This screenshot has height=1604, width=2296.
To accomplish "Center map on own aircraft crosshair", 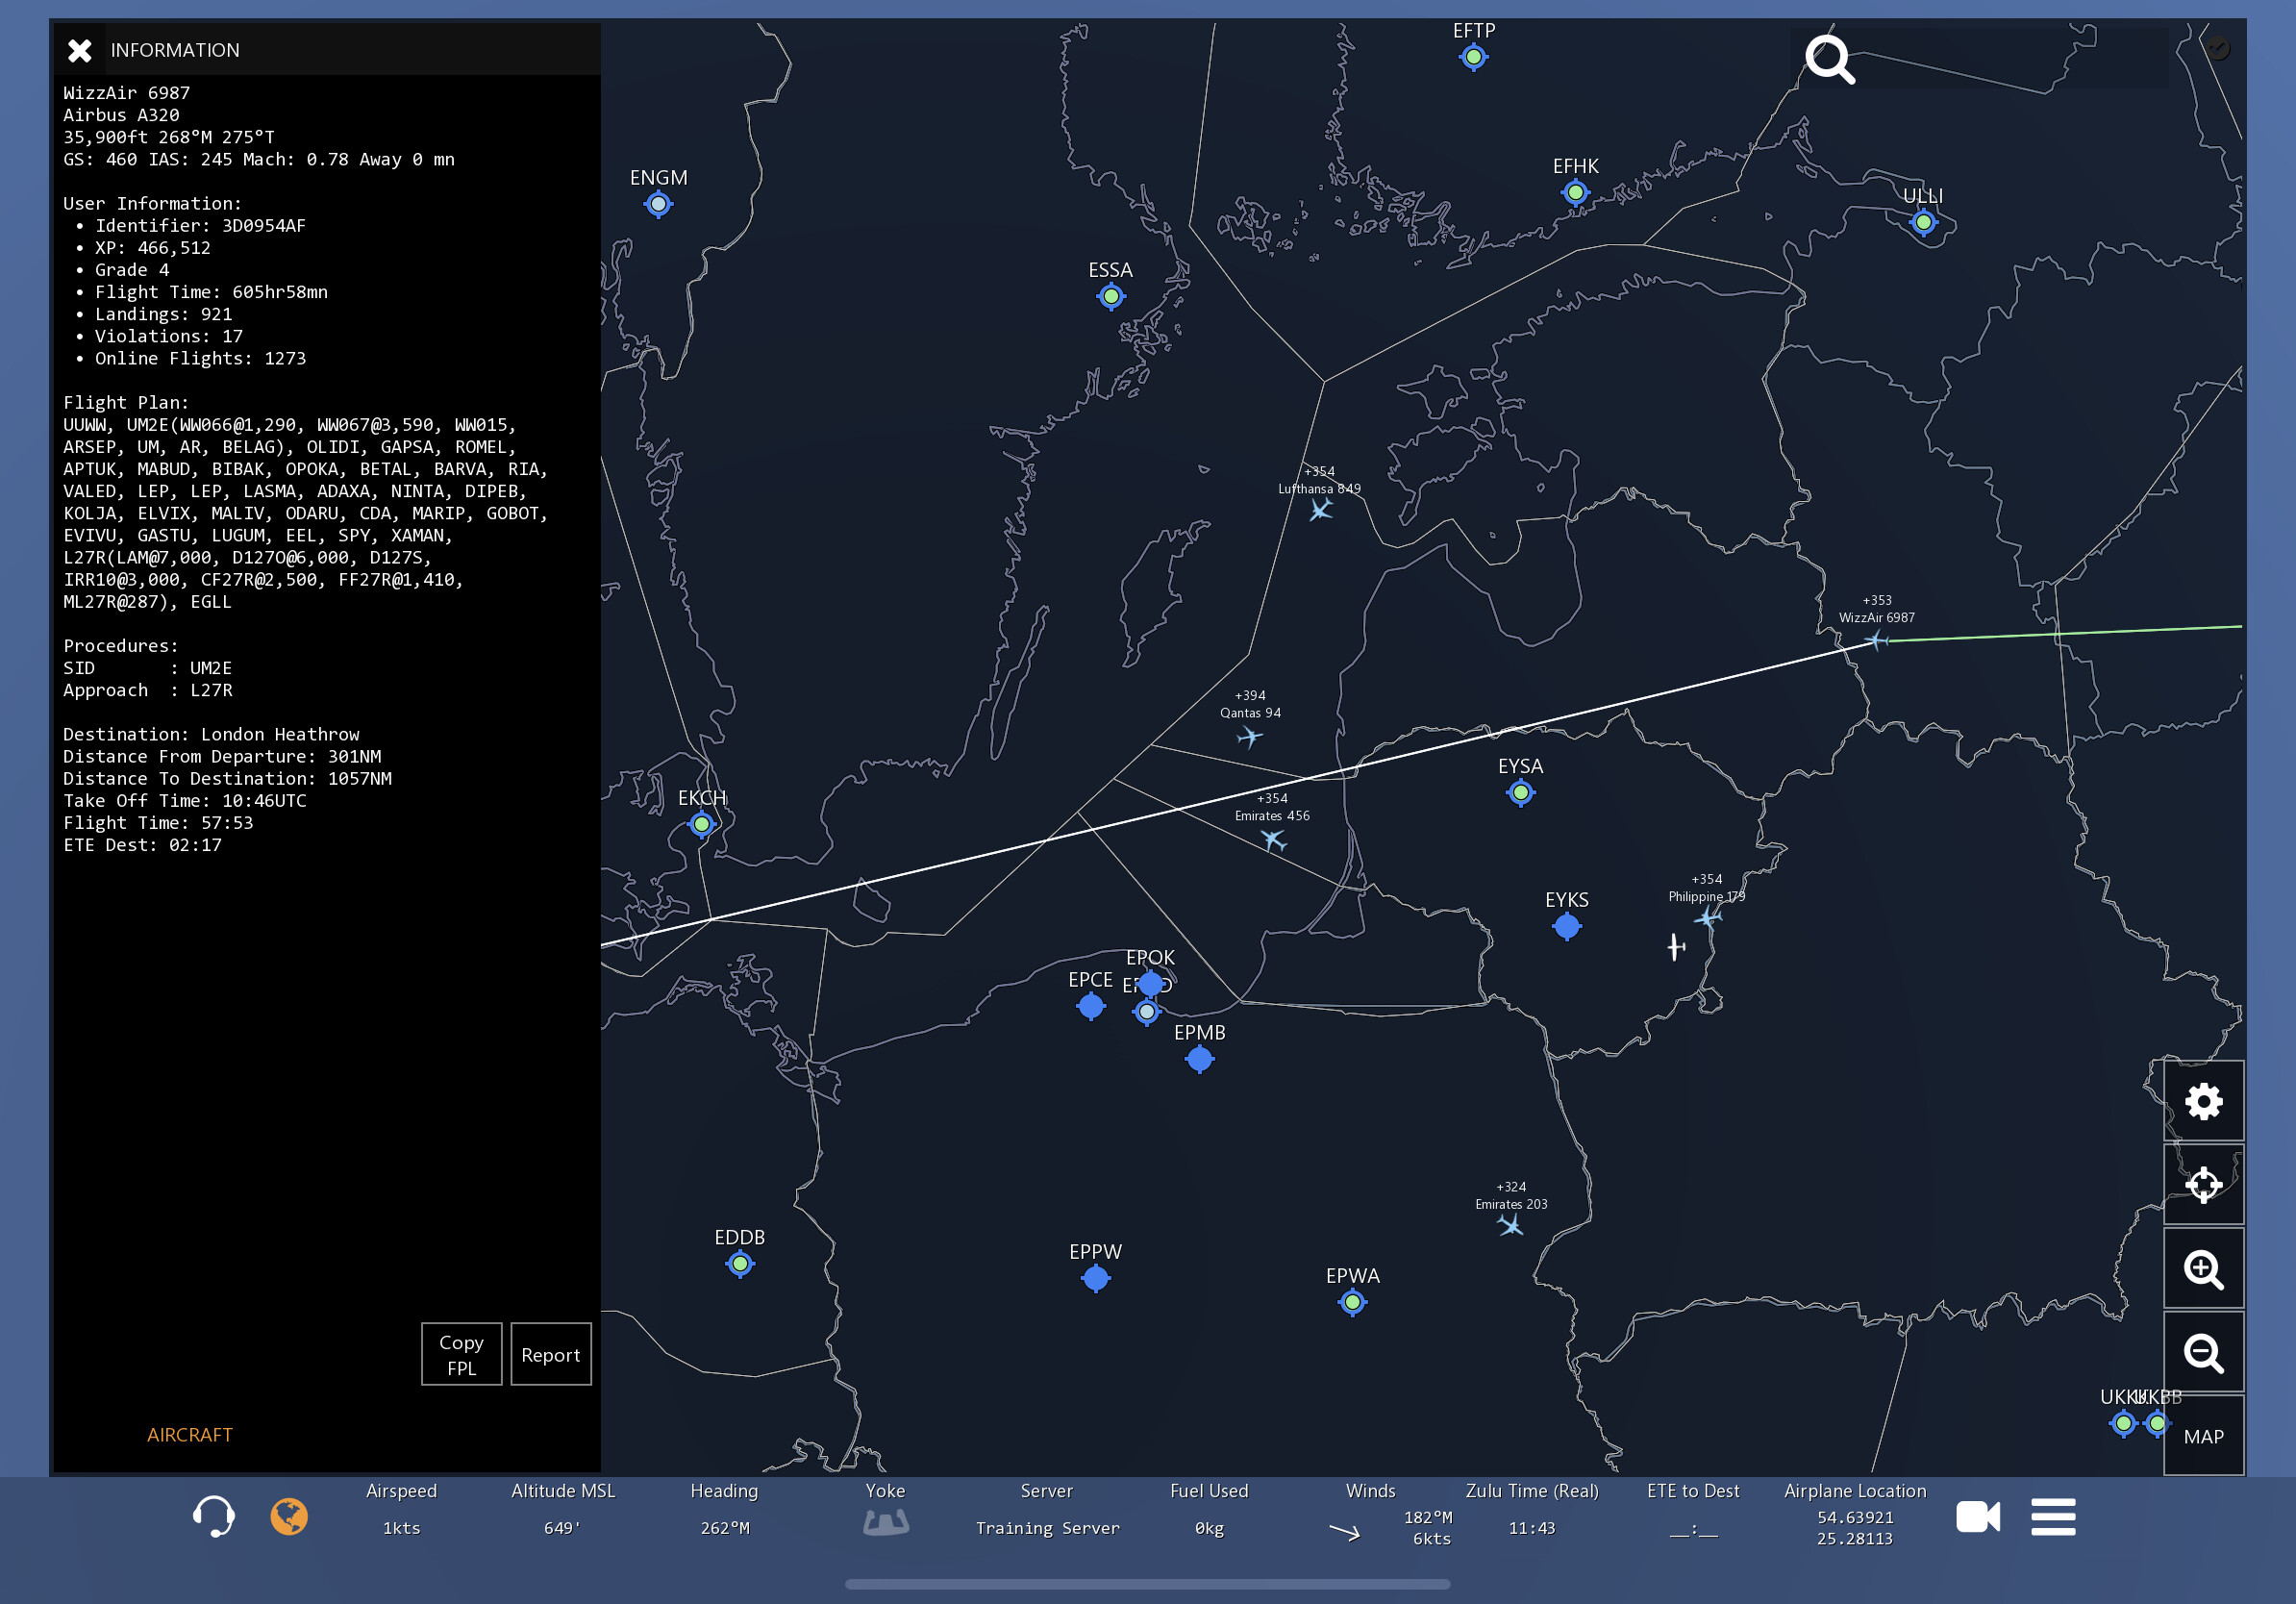I will tap(2203, 1185).
